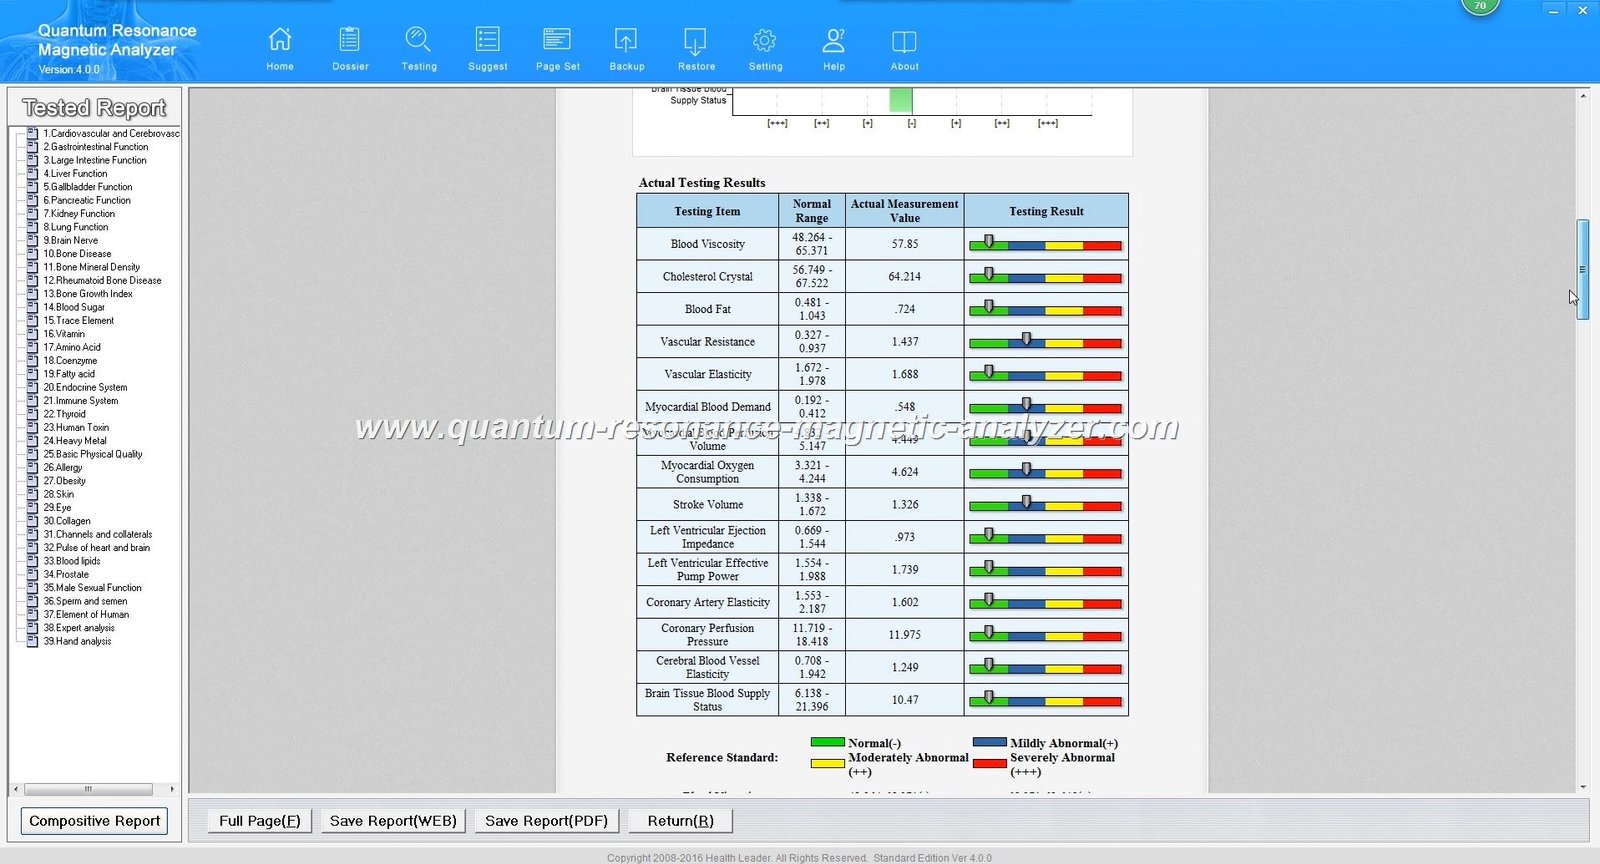This screenshot has width=1600, height=864.
Task: Click Save Report(PDF) button
Action: click(x=546, y=821)
